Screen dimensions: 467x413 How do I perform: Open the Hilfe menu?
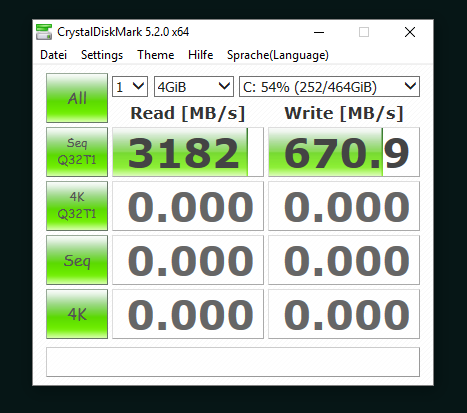click(200, 55)
